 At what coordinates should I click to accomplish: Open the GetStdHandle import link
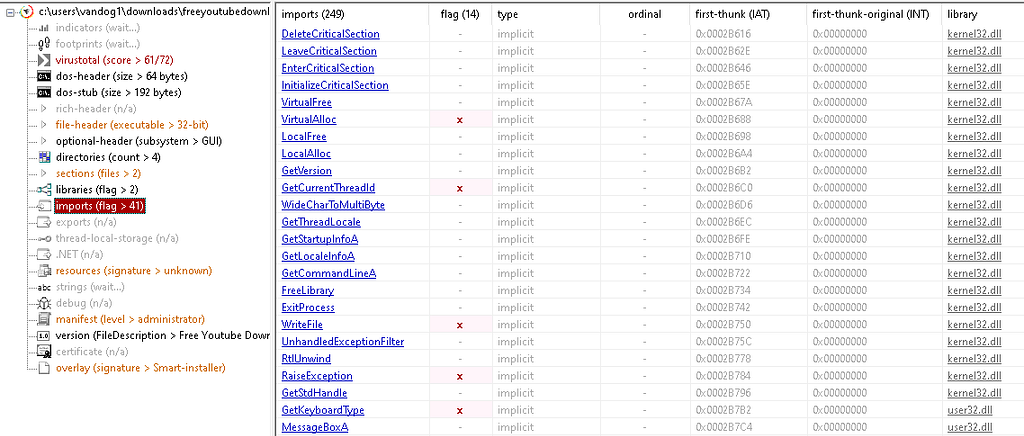(x=314, y=393)
